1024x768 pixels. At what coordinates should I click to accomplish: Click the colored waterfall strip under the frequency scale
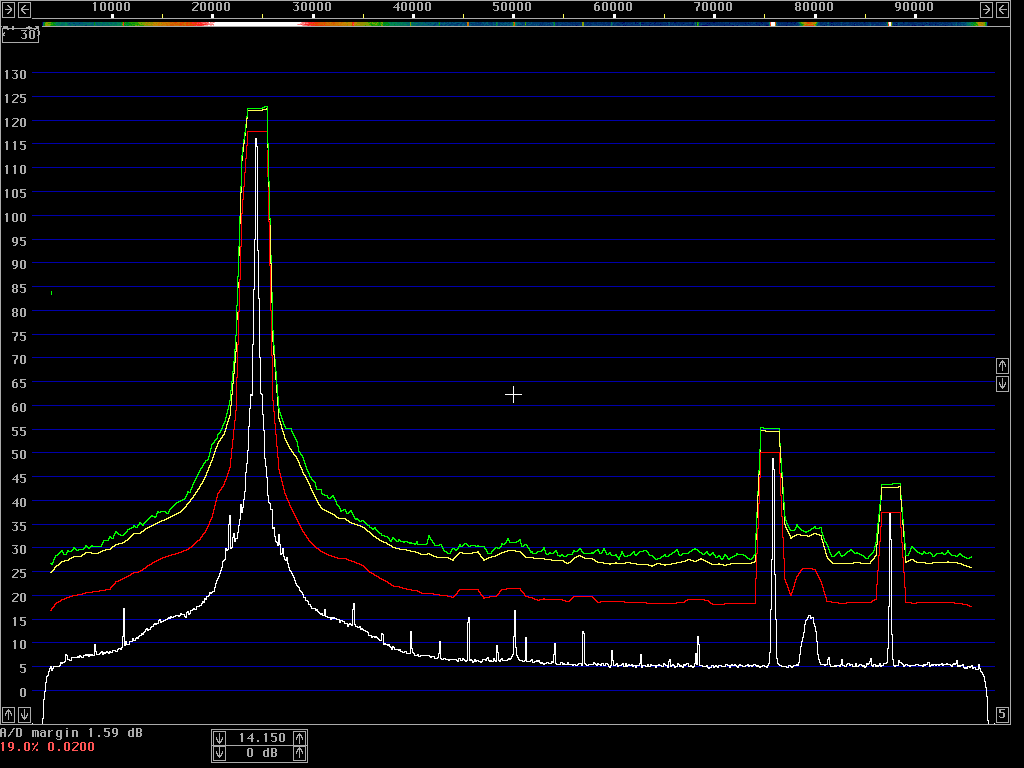[x=515, y=24]
